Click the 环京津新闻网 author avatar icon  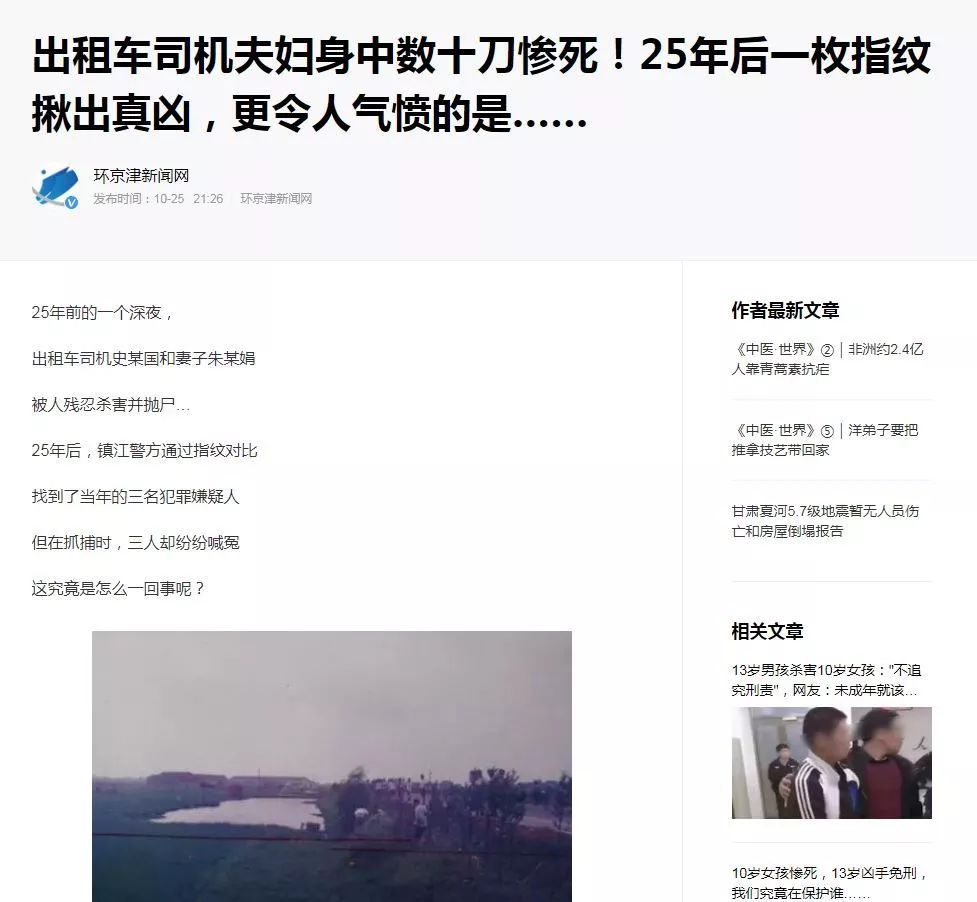tap(55, 186)
